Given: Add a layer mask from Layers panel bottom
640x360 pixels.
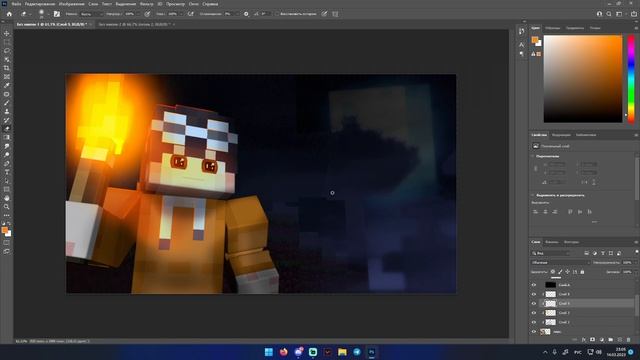Looking at the screenshot, I should click(x=592, y=340).
